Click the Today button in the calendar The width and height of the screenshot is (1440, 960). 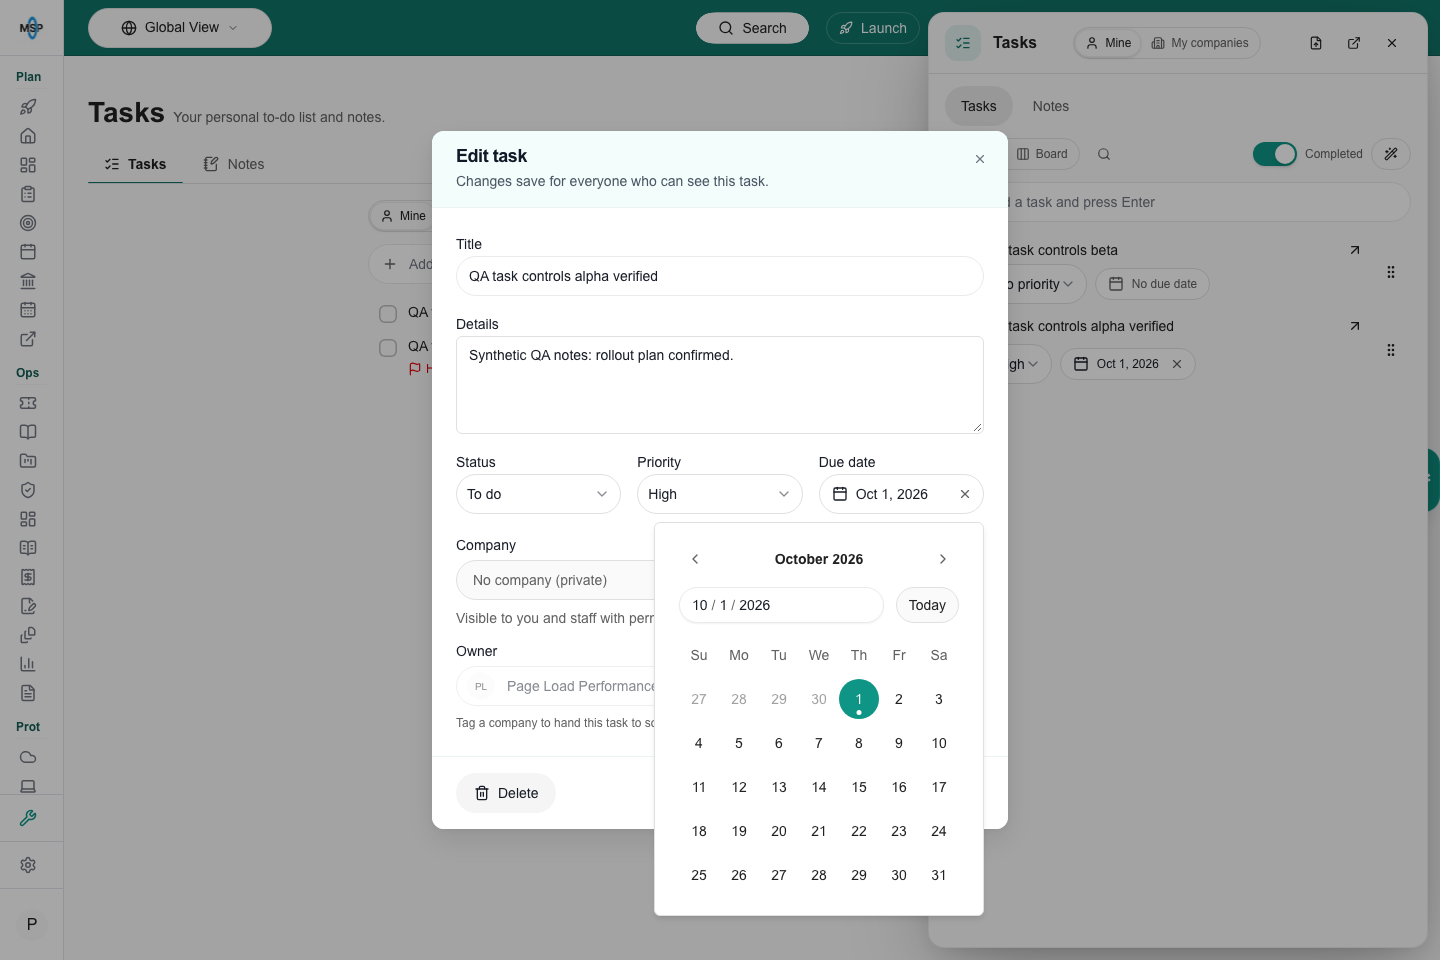click(927, 605)
